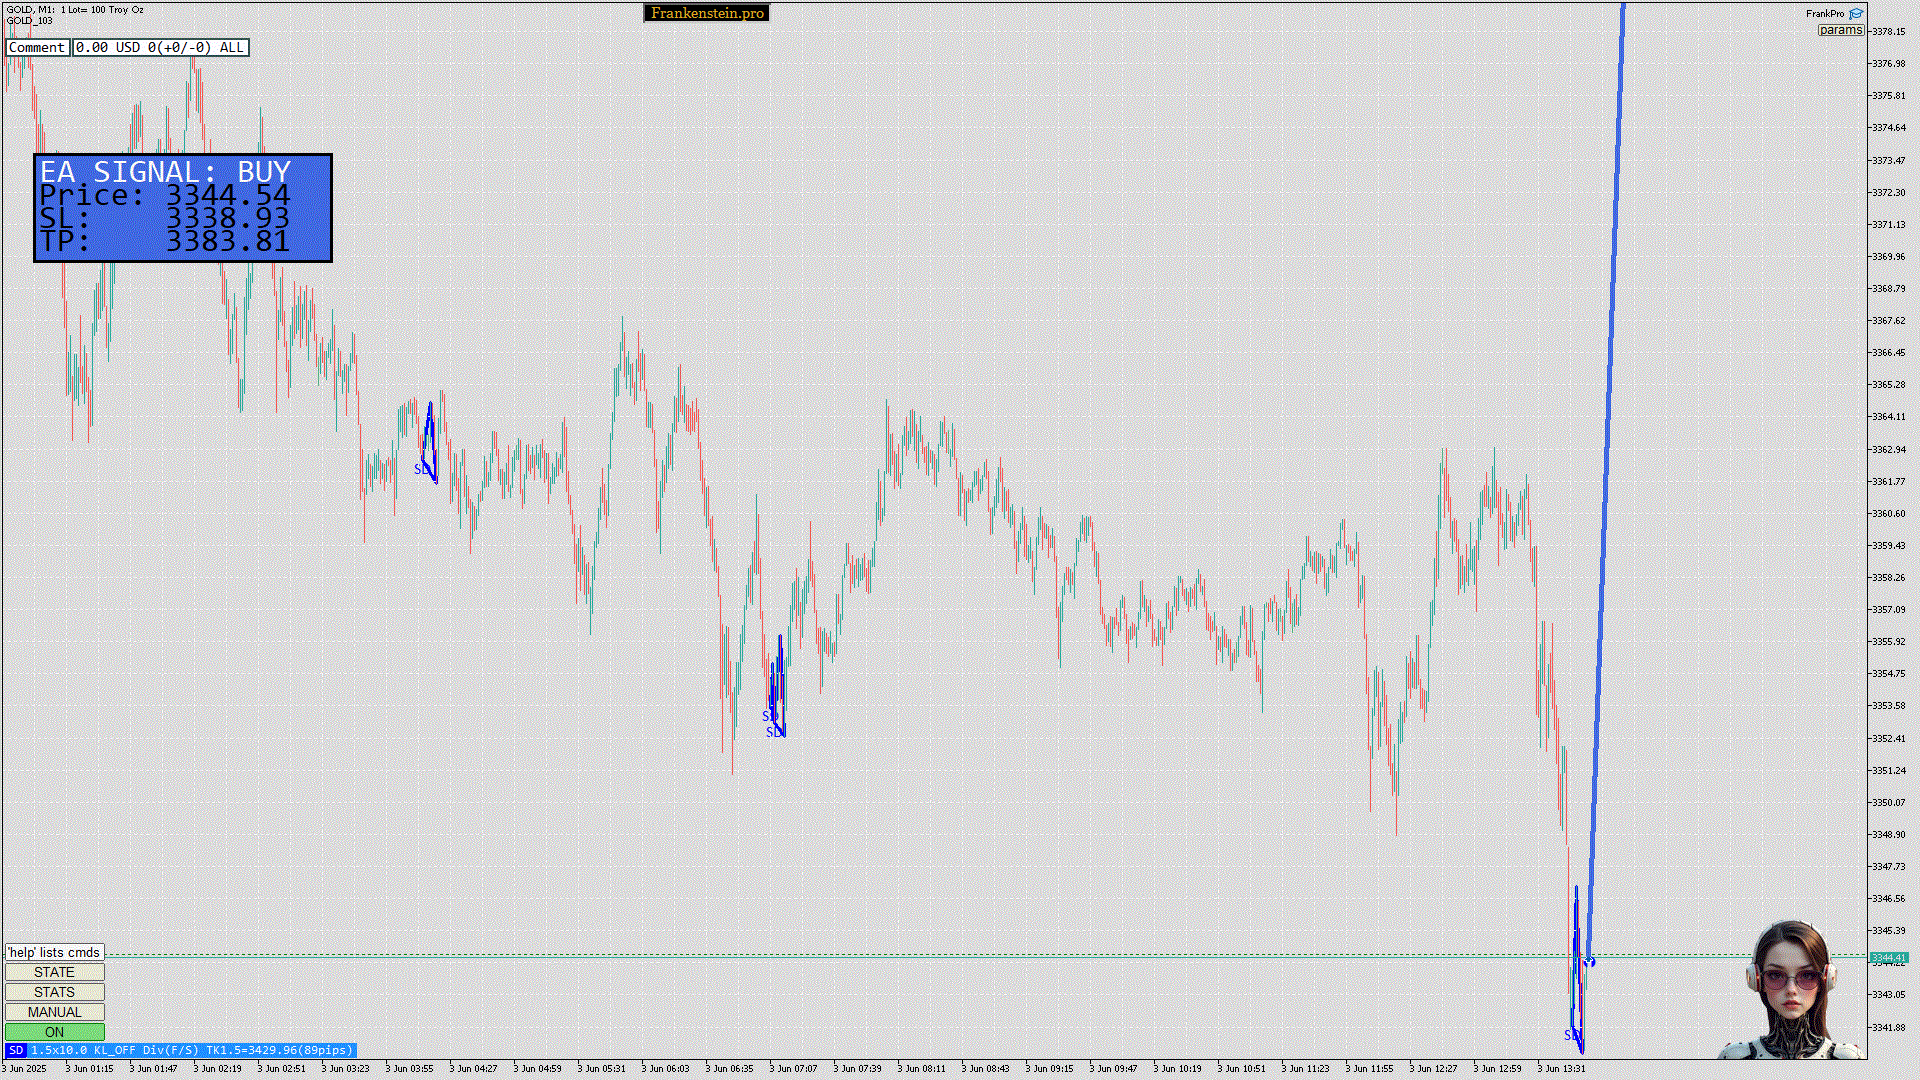The height and width of the screenshot is (1080, 1920).
Task: Click the STATE button
Action: point(54,973)
